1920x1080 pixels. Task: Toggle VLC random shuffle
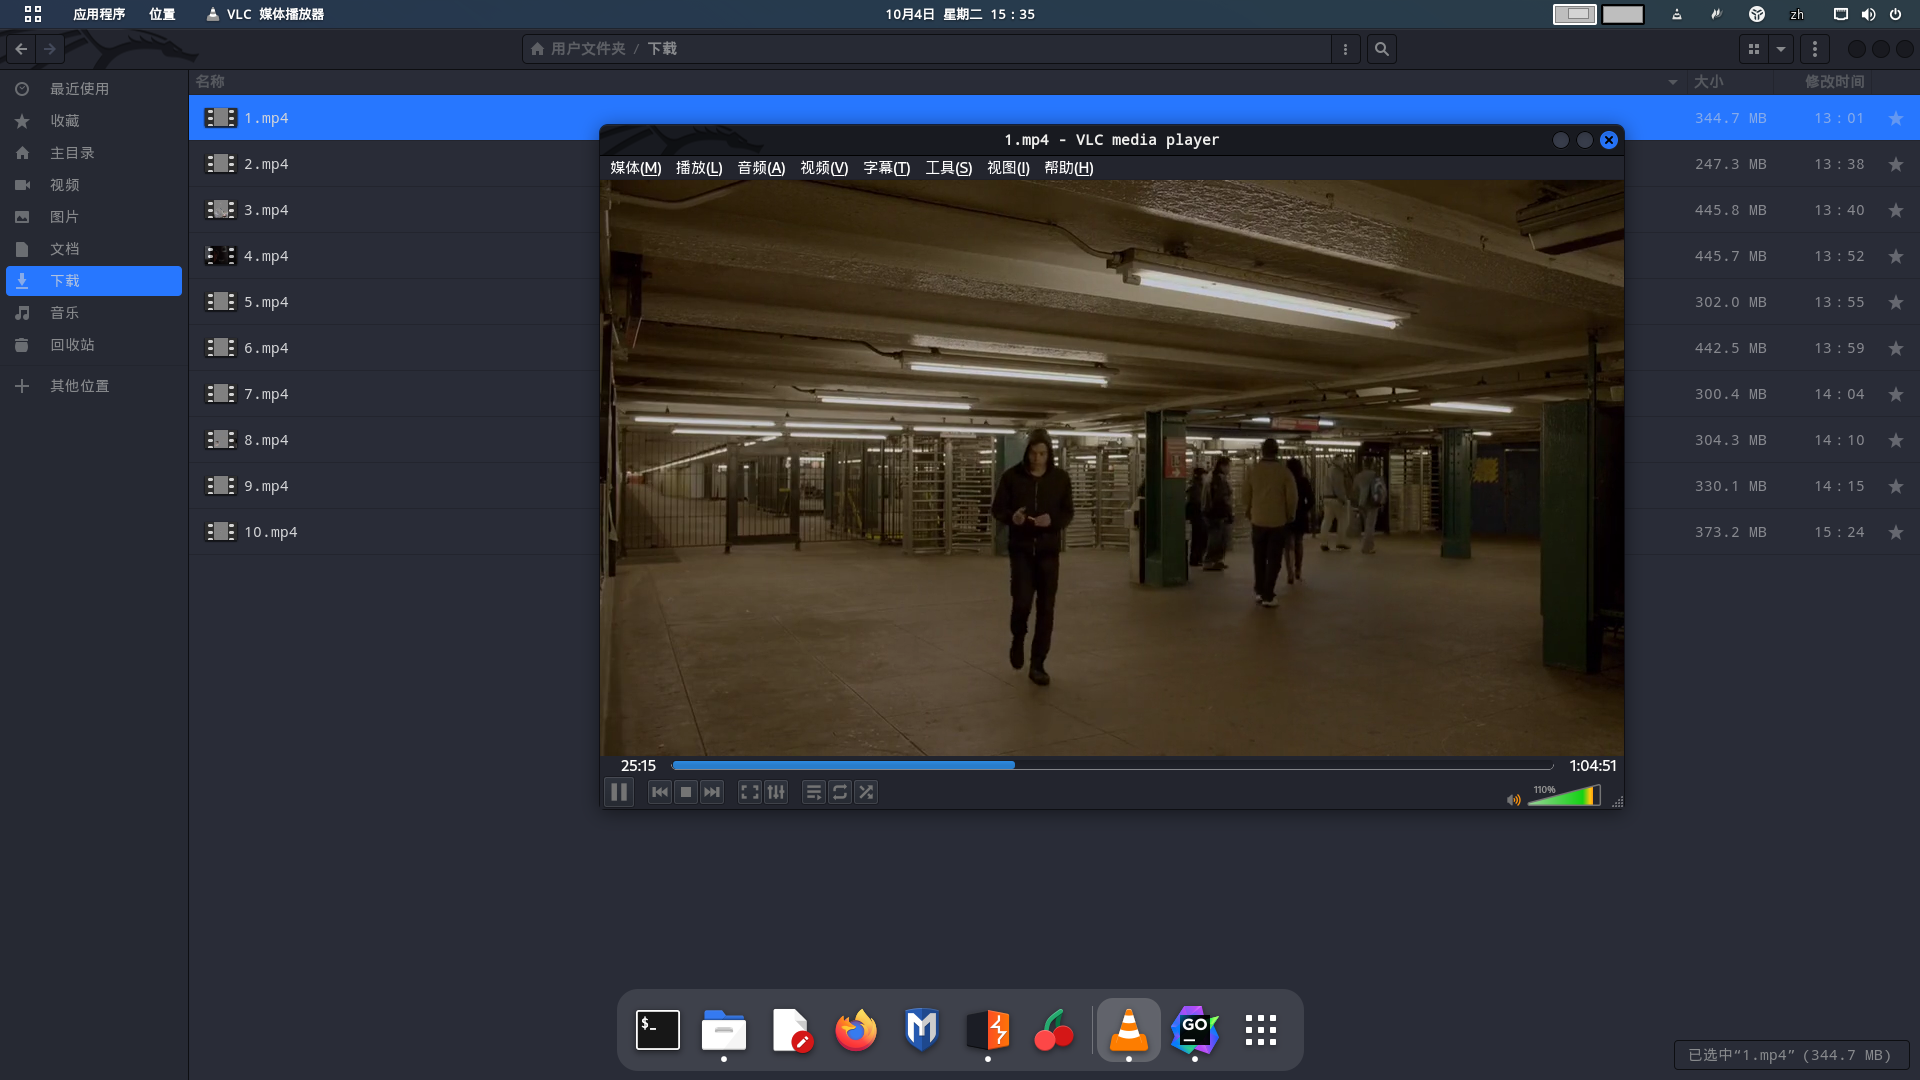pos(866,792)
